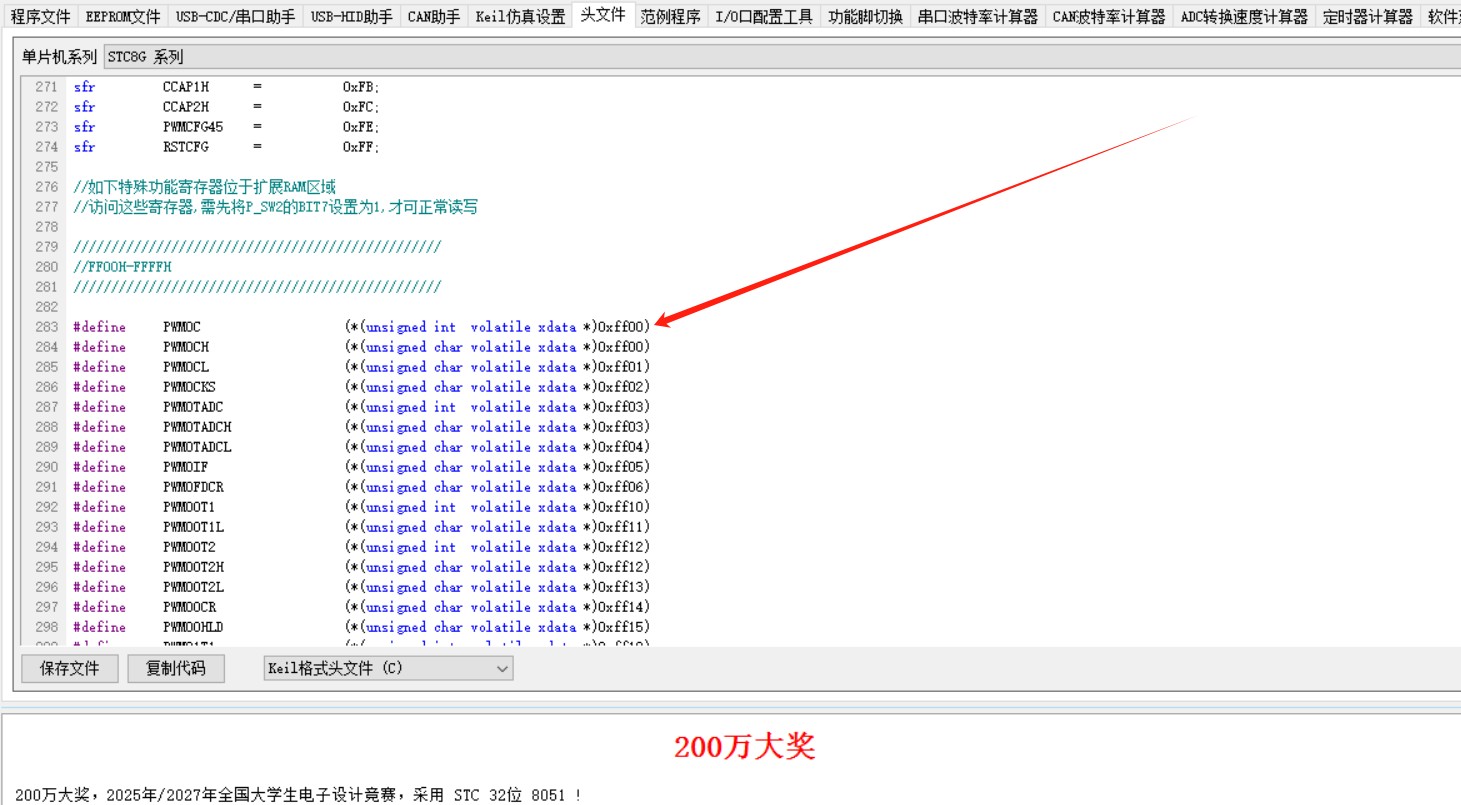
Task: Open the STC8G 系列 MCU series dropdown
Action: [780, 57]
